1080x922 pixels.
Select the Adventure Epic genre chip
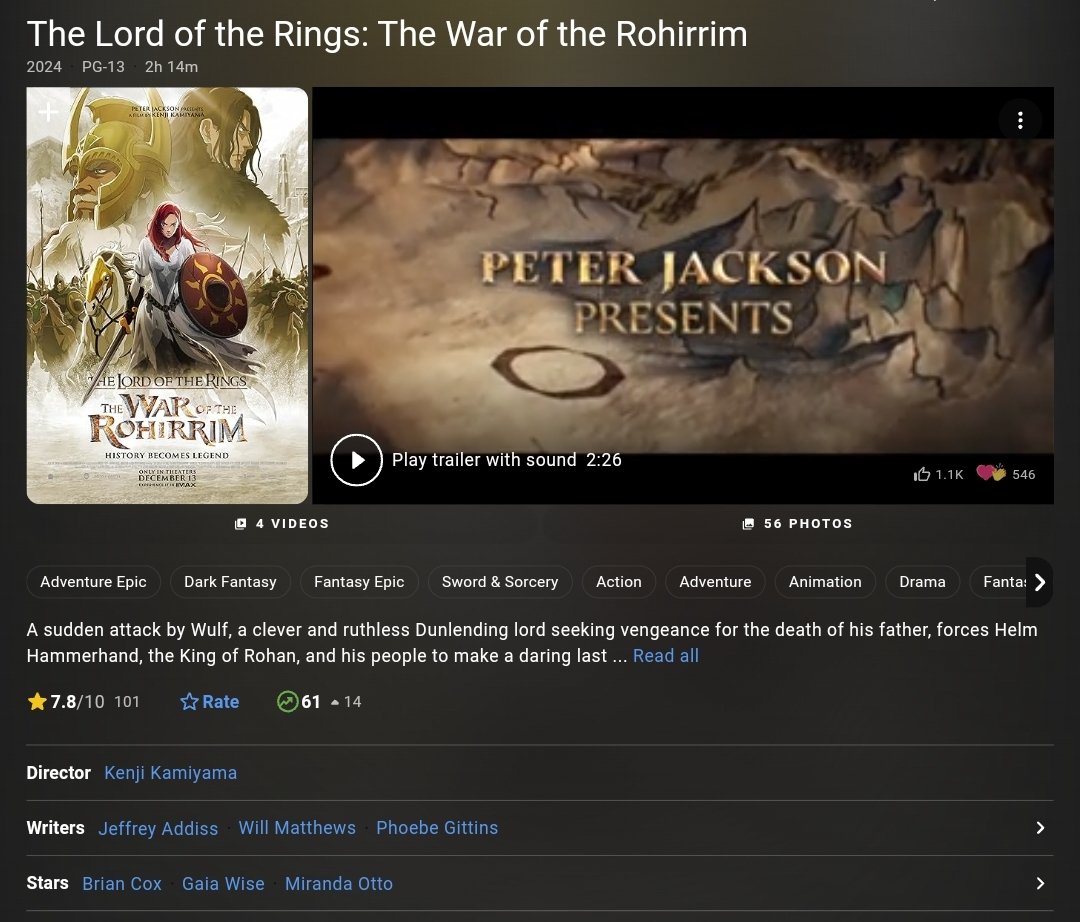pos(94,582)
